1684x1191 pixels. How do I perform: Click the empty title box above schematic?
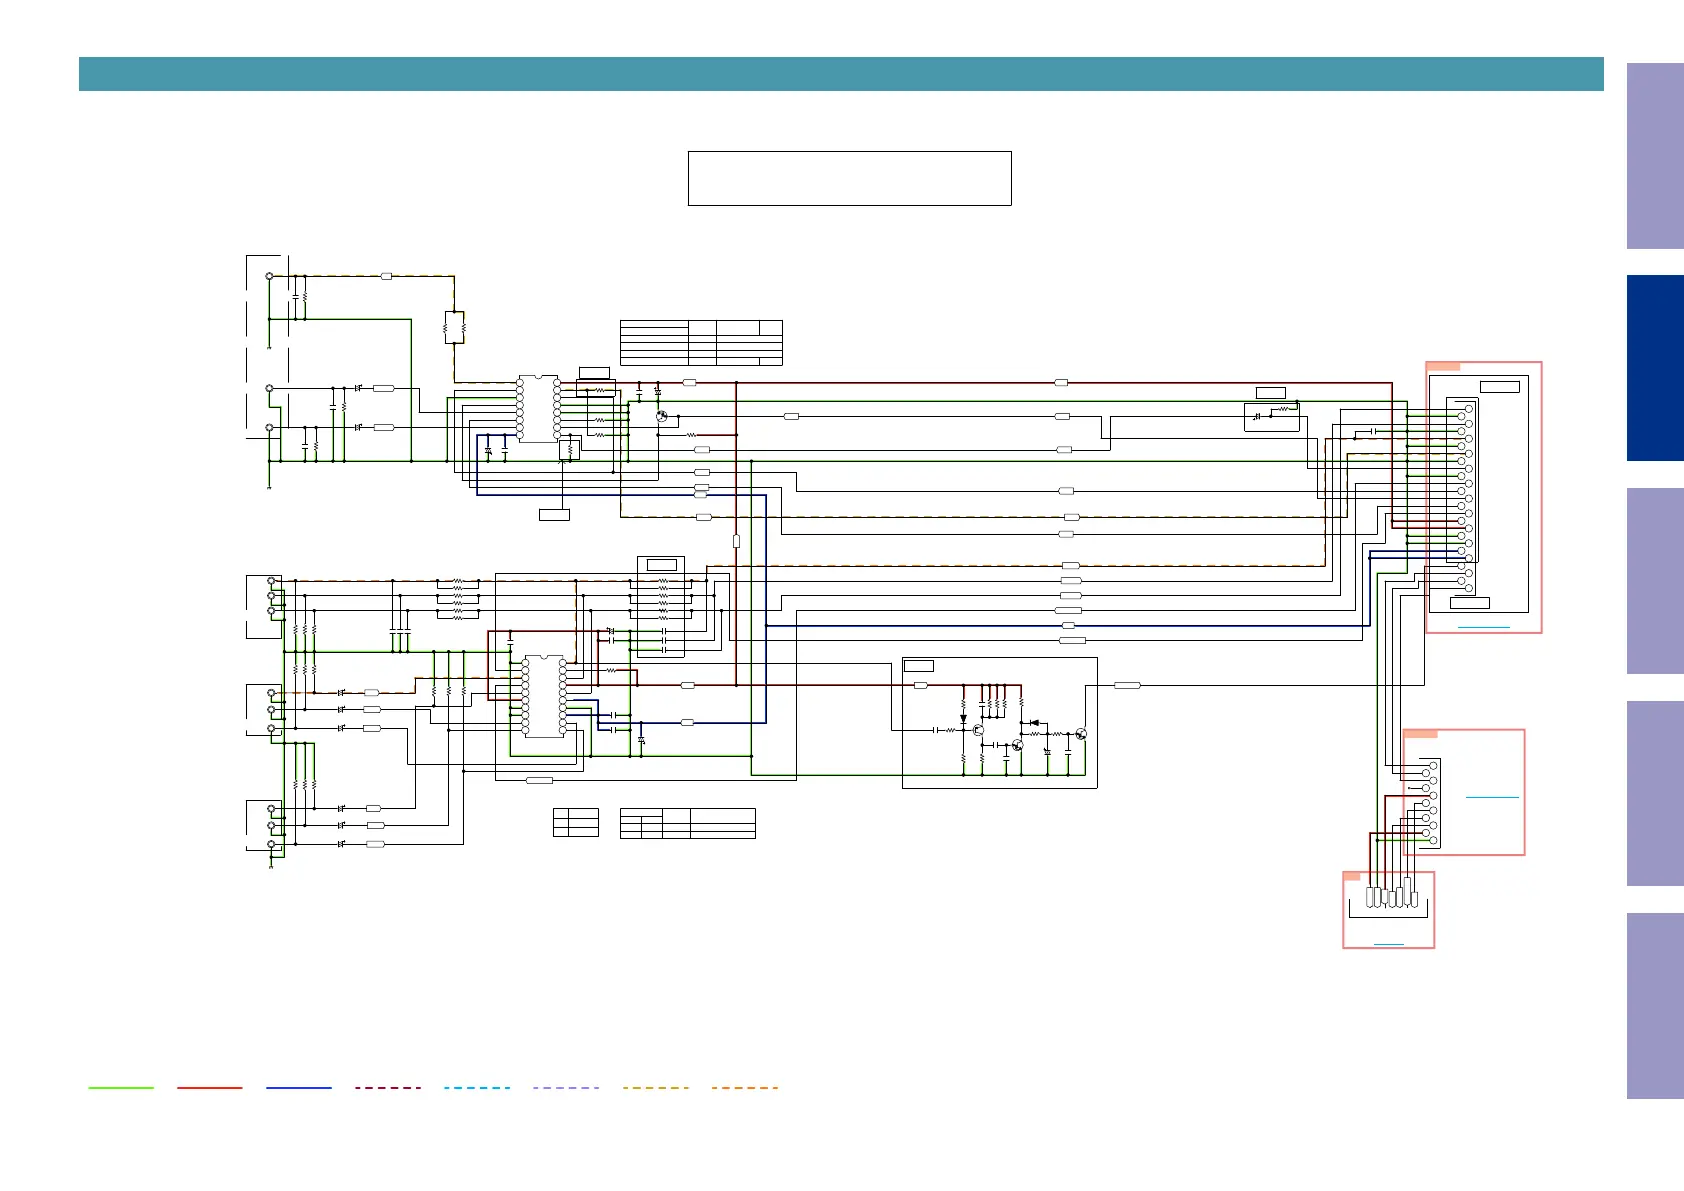coord(849,178)
